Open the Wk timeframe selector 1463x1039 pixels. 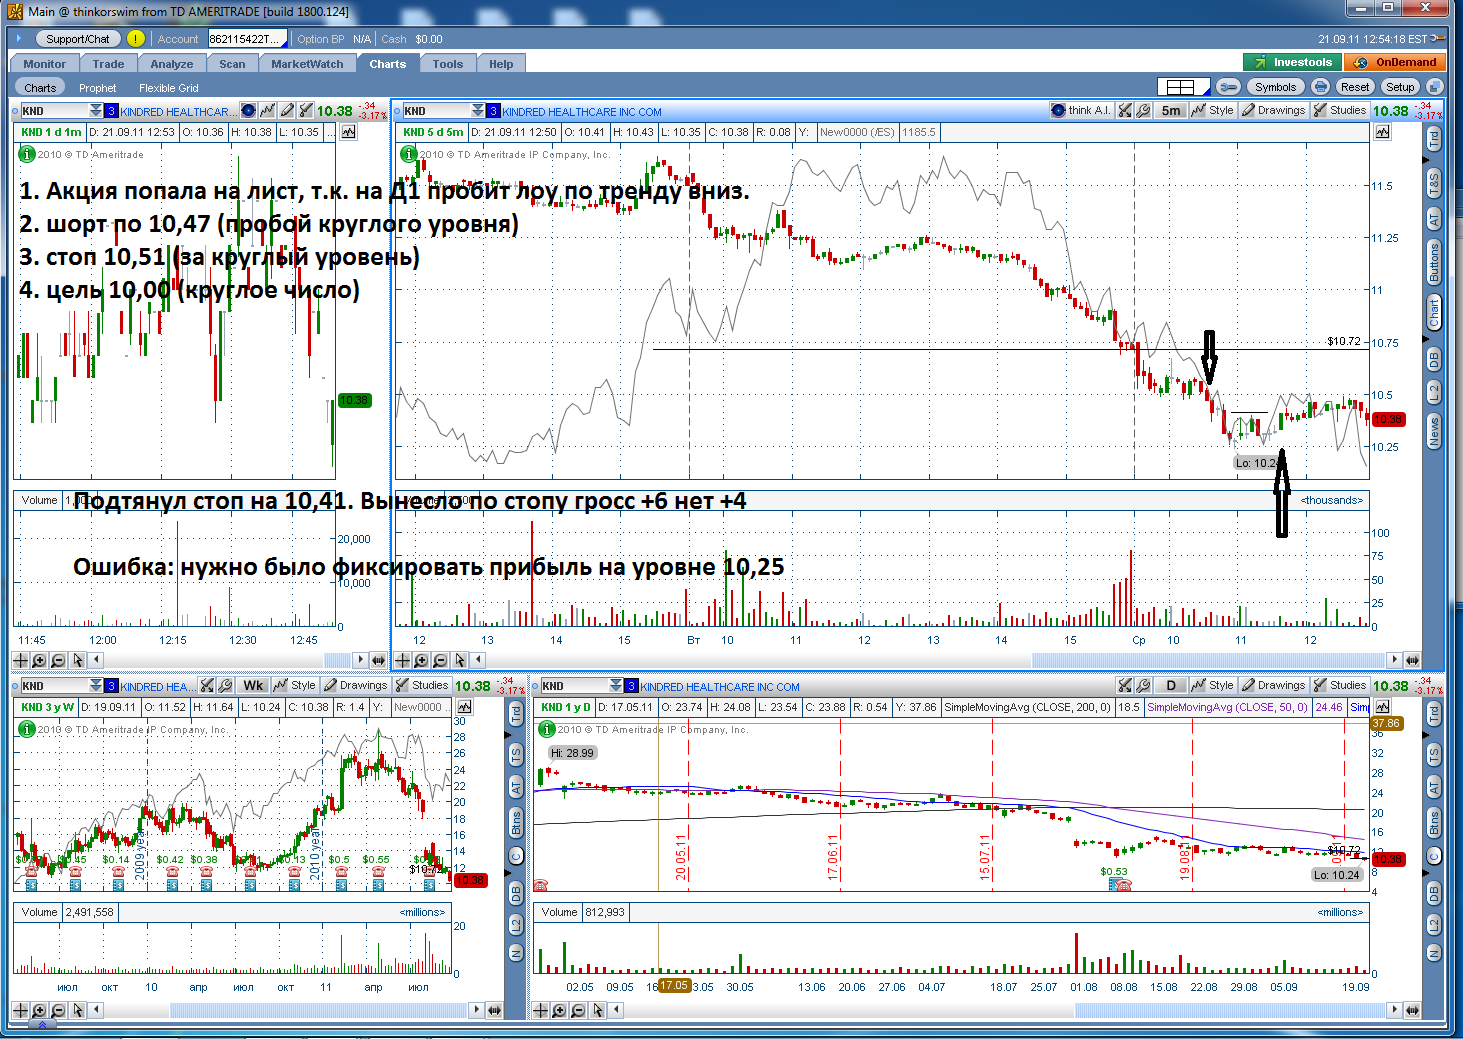click(x=254, y=685)
